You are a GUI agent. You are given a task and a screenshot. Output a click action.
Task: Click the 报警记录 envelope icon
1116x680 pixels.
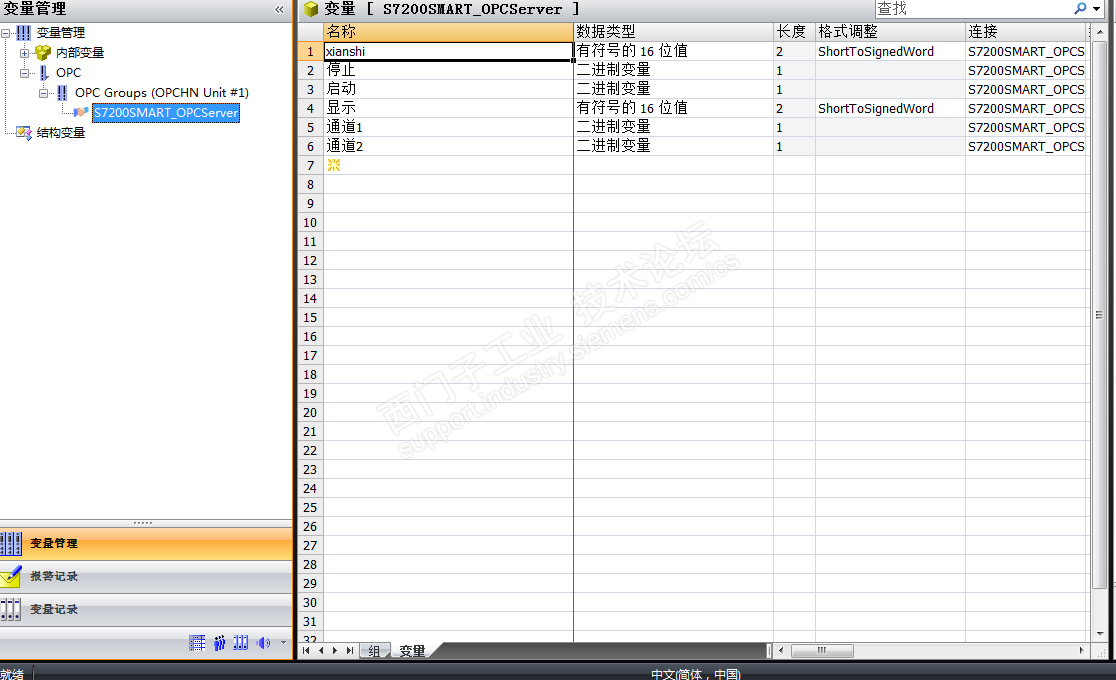point(11,576)
